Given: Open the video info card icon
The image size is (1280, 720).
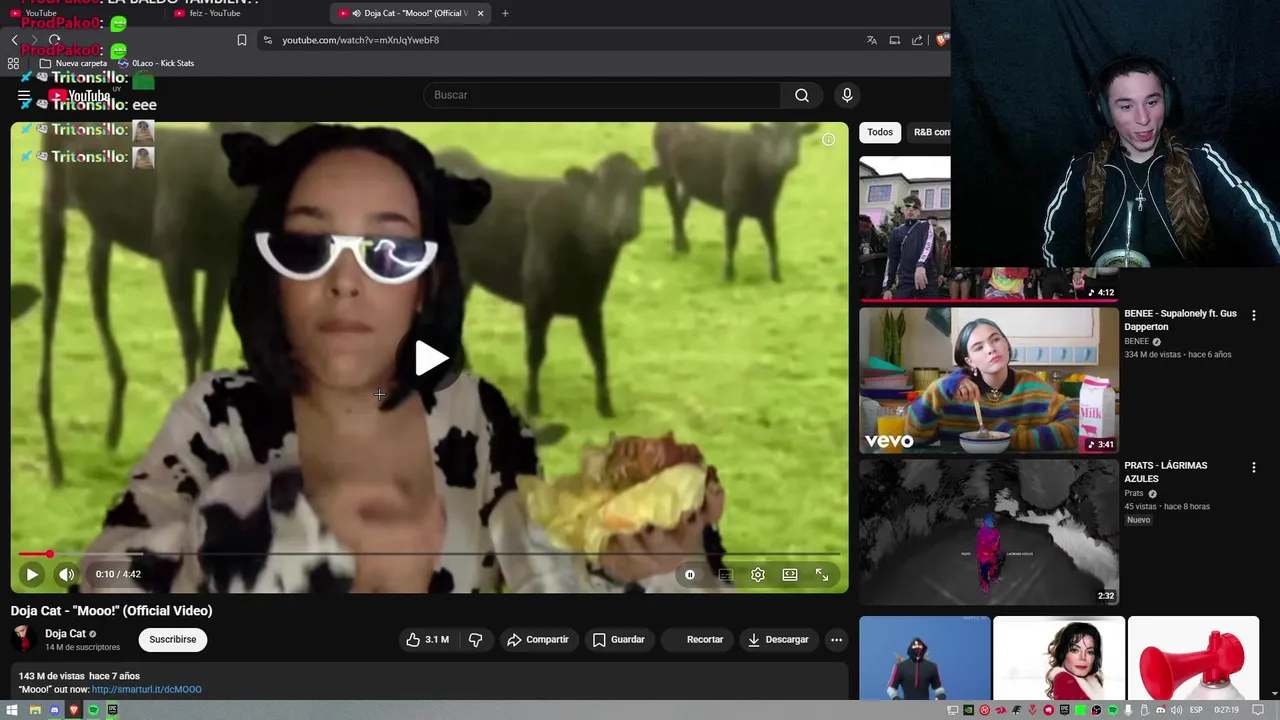Looking at the screenshot, I should tap(828, 140).
